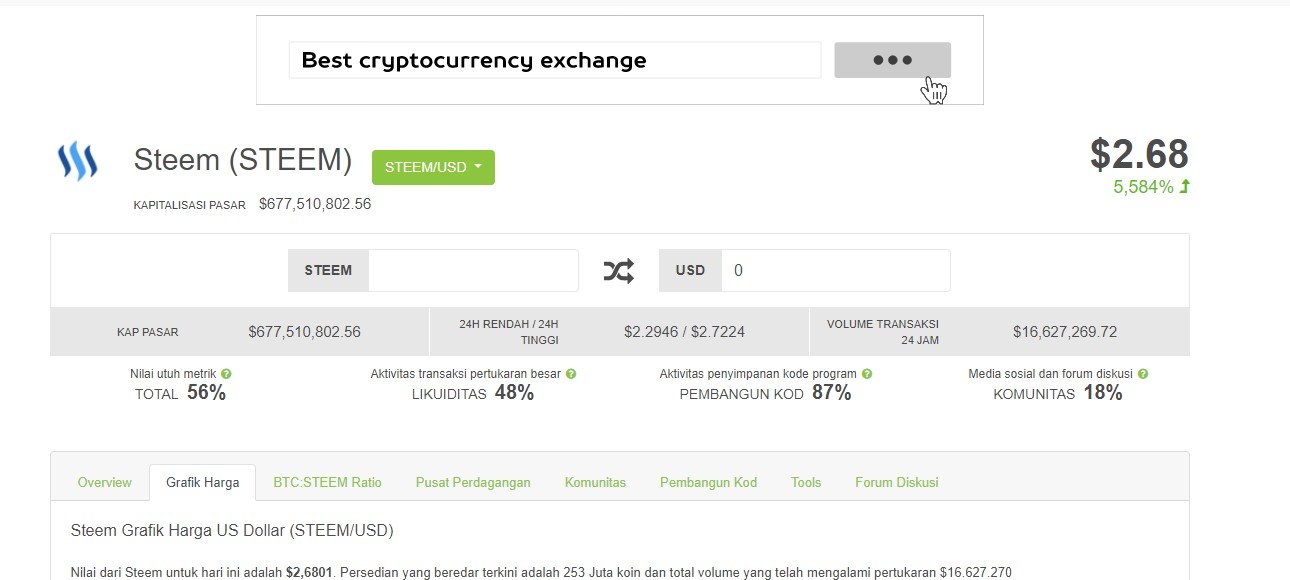The width and height of the screenshot is (1290, 580).
Task: Switch to the Overview tab
Action: point(104,482)
